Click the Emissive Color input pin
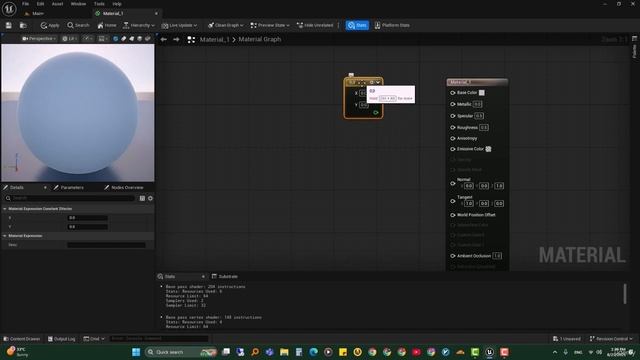Image resolution: width=640 pixels, height=360 pixels. 453,149
